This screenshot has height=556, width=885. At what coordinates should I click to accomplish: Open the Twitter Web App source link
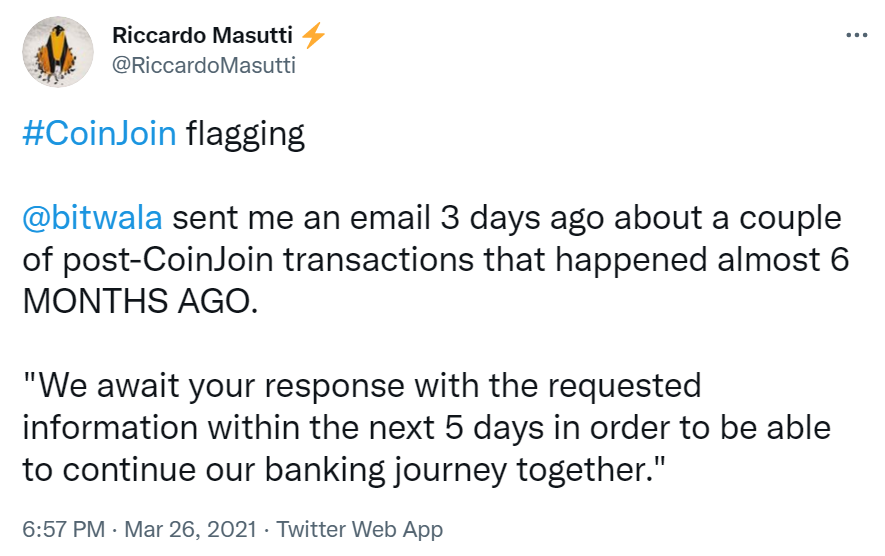pos(359,529)
